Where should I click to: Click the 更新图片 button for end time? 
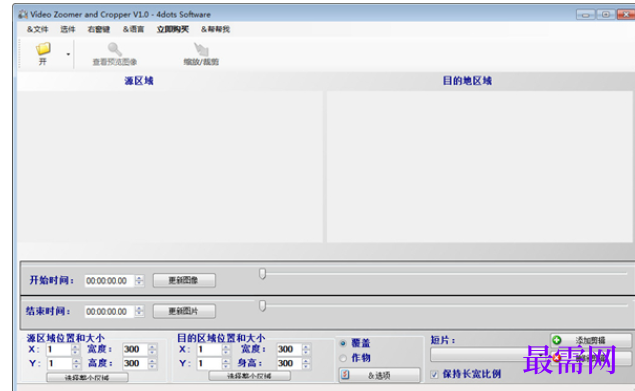pyautogui.click(x=184, y=311)
